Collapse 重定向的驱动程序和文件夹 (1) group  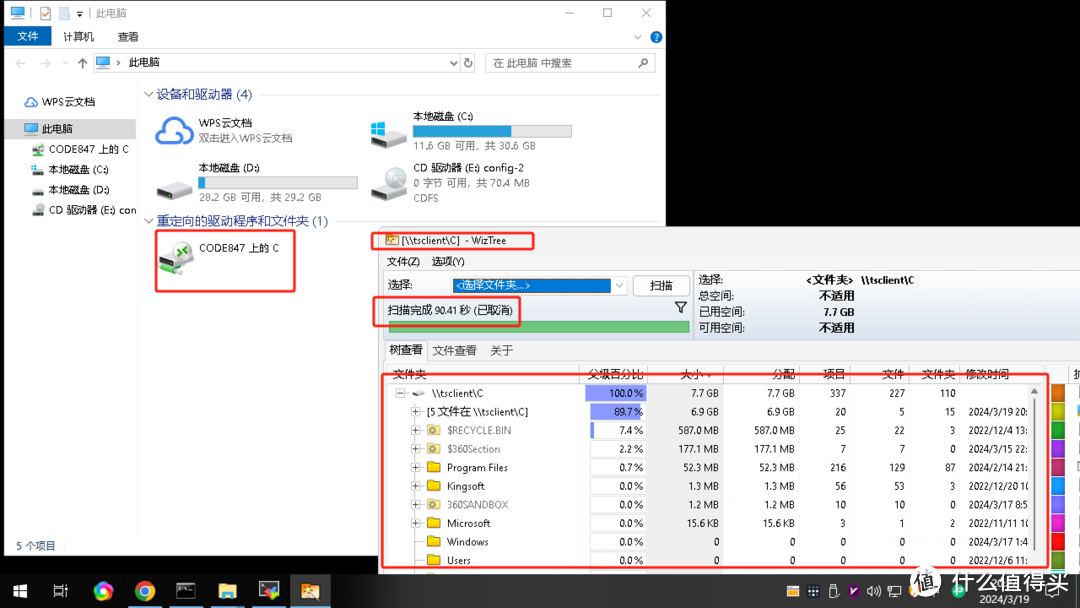[149, 221]
